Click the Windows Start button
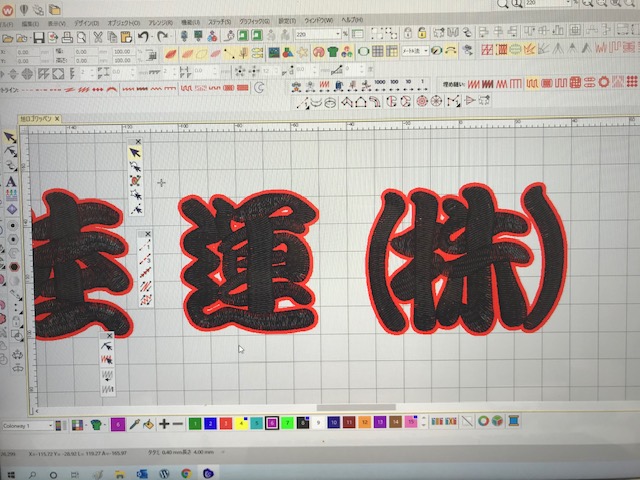The width and height of the screenshot is (640, 480). pos(11,475)
